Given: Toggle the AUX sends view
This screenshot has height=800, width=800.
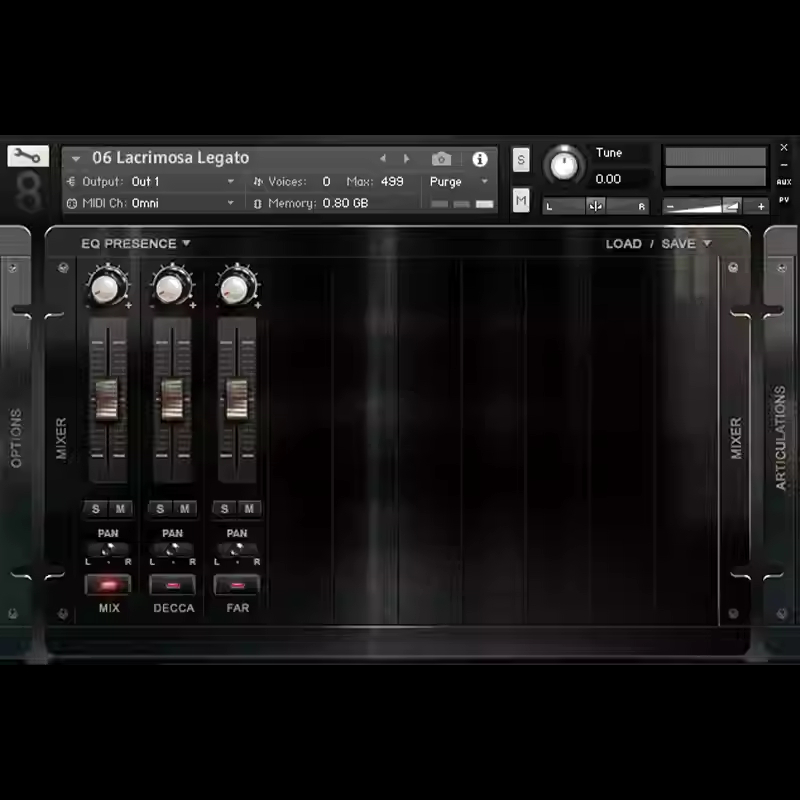Looking at the screenshot, I should click(x=784, y=182).
